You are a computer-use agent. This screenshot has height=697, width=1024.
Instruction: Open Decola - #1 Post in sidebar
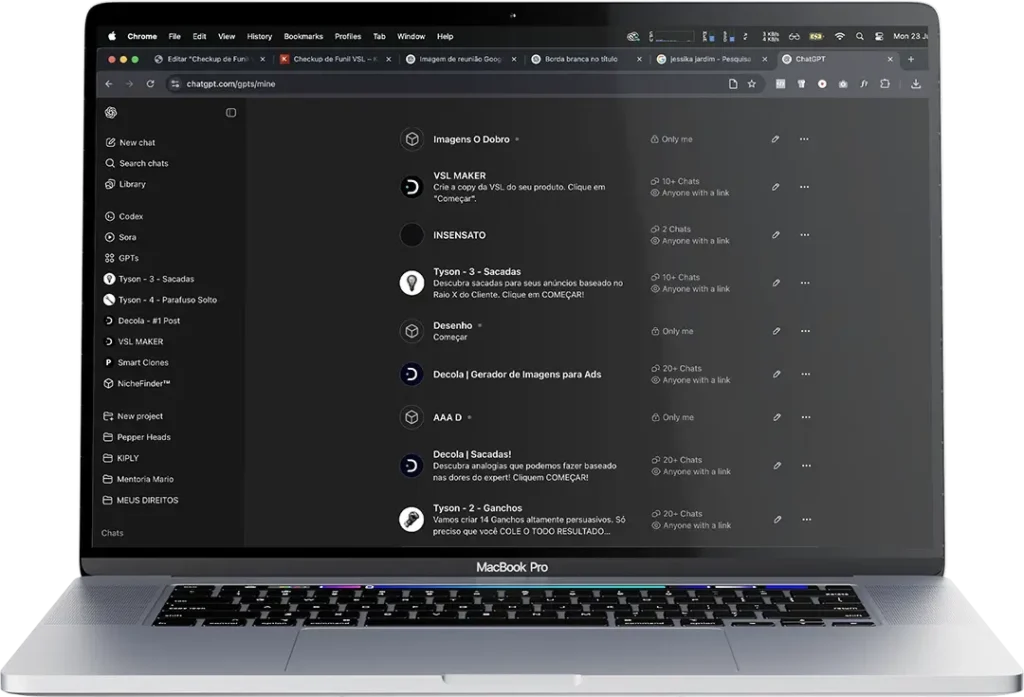pyautogui.click(x=142, y=321)
